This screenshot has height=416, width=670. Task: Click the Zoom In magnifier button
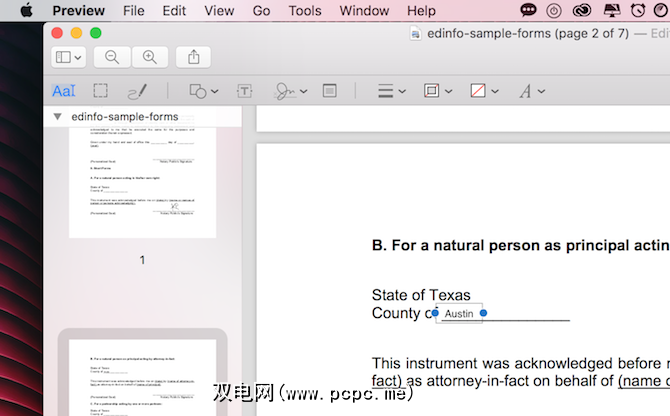pyautogui.click(x=150, y=57)
